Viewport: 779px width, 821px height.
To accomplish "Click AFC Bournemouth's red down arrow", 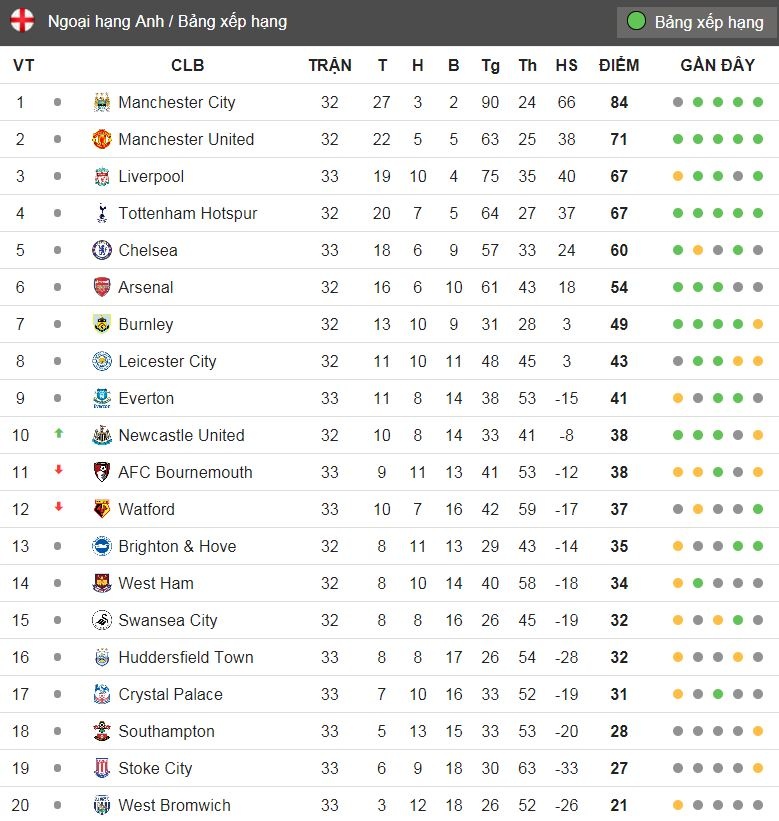I will pos(58,471).
